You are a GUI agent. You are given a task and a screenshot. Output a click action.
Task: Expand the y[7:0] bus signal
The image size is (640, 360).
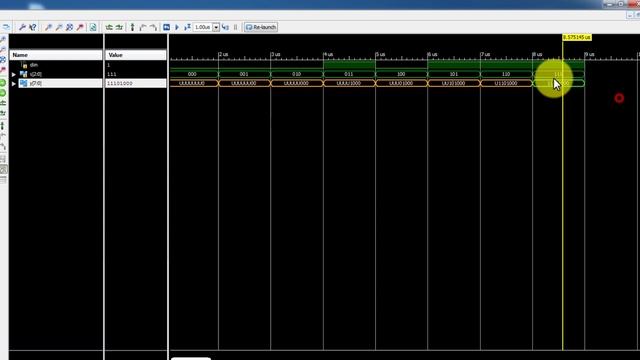(13, 83)
